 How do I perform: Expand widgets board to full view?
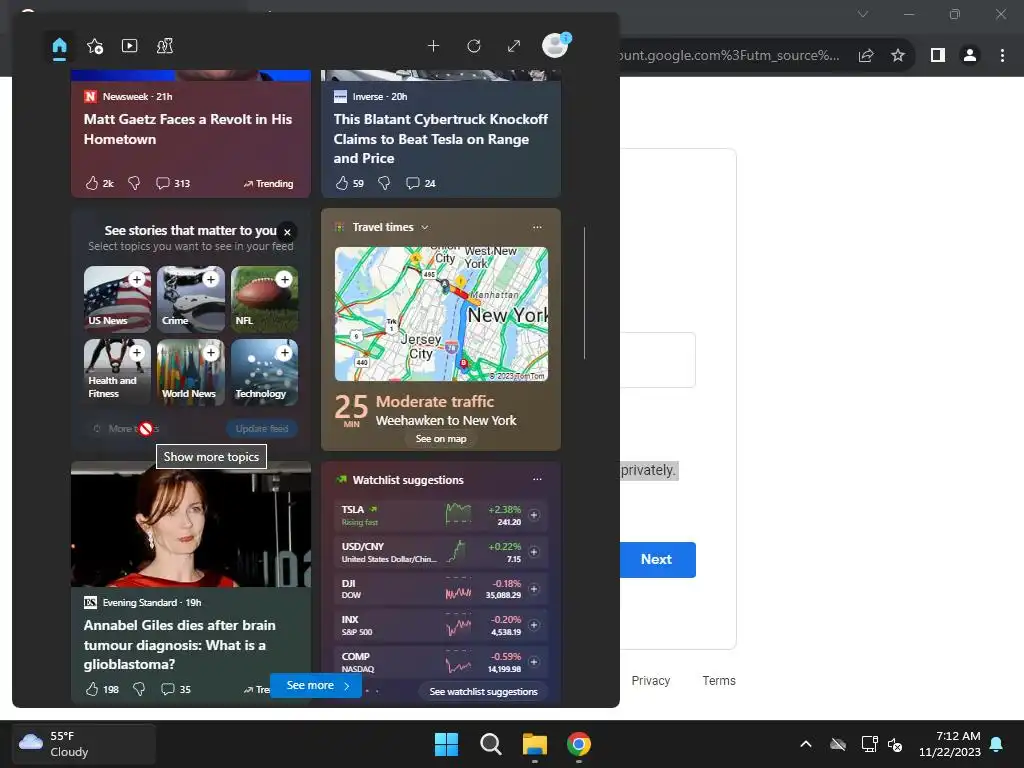click(514, 46)
